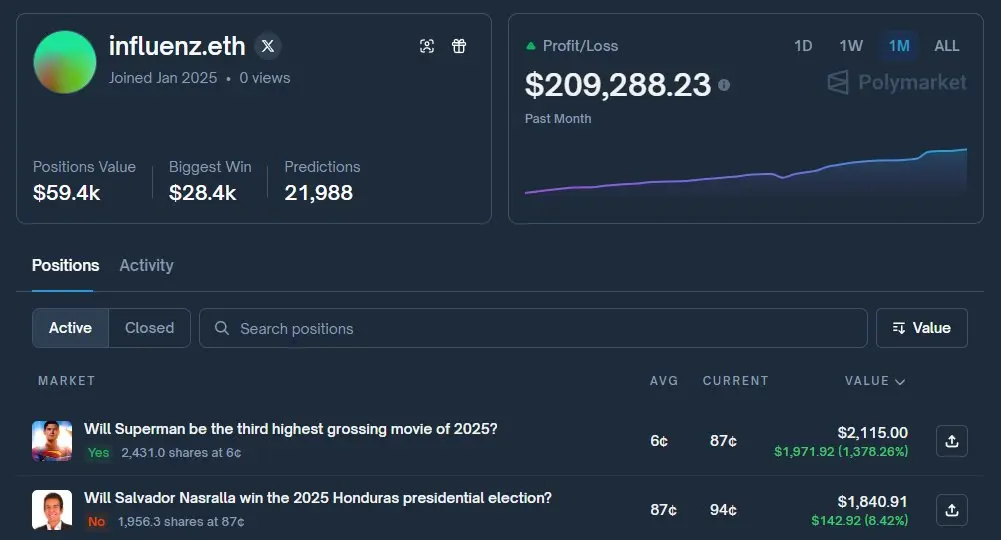Click the $209,288.23 profit figure

tap(618, 85)
